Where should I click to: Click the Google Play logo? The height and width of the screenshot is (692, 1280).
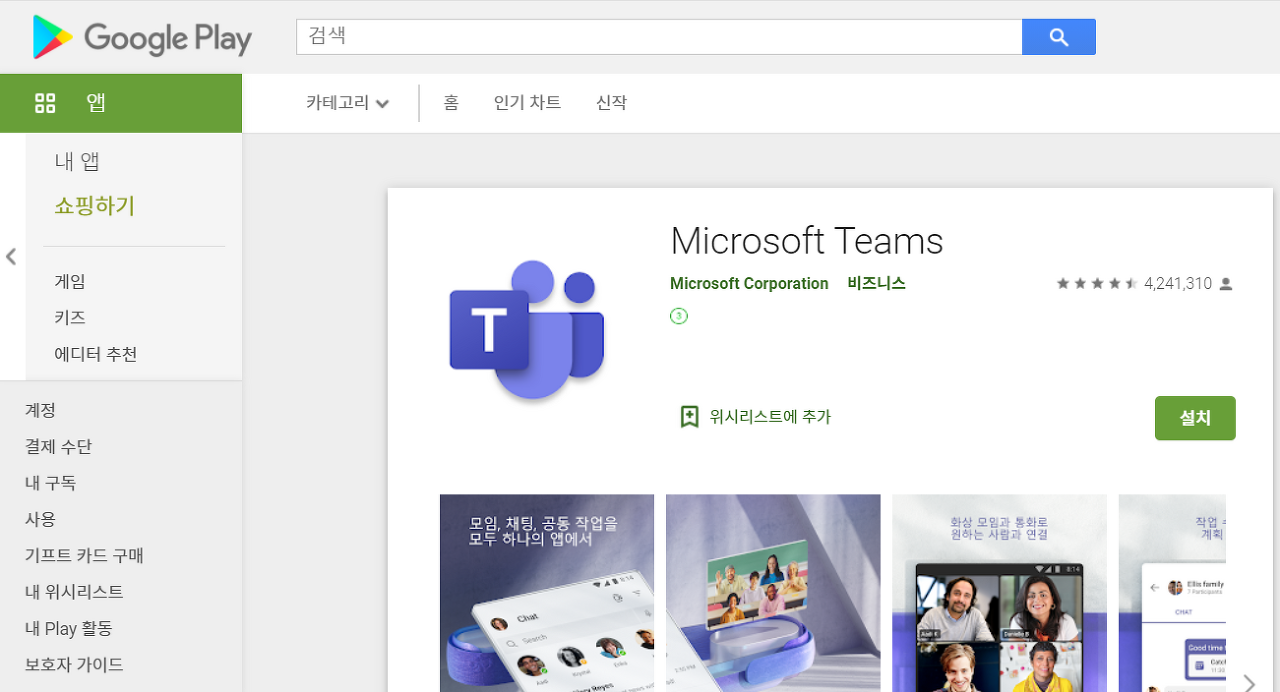(x=141, y=37)
